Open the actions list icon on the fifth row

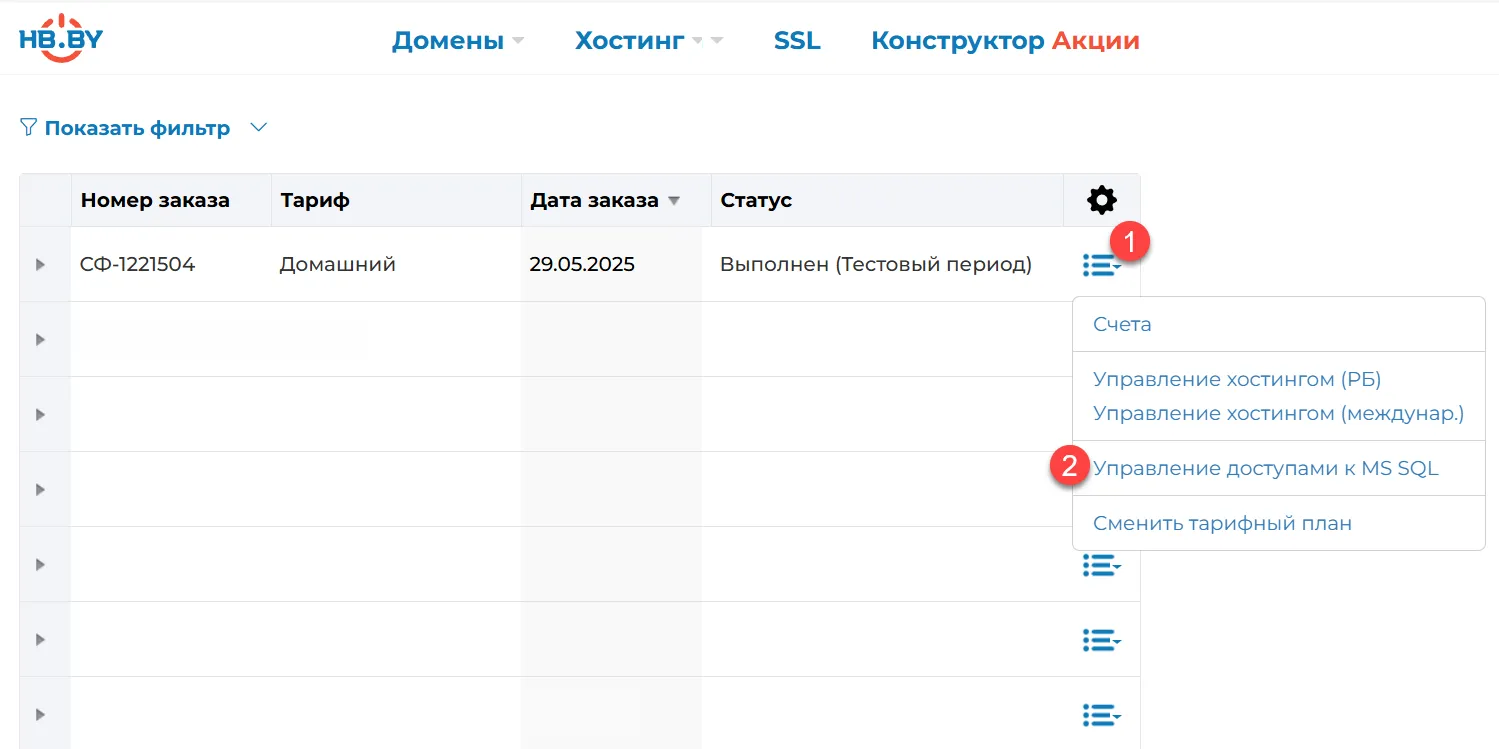tap(1101, 565)
